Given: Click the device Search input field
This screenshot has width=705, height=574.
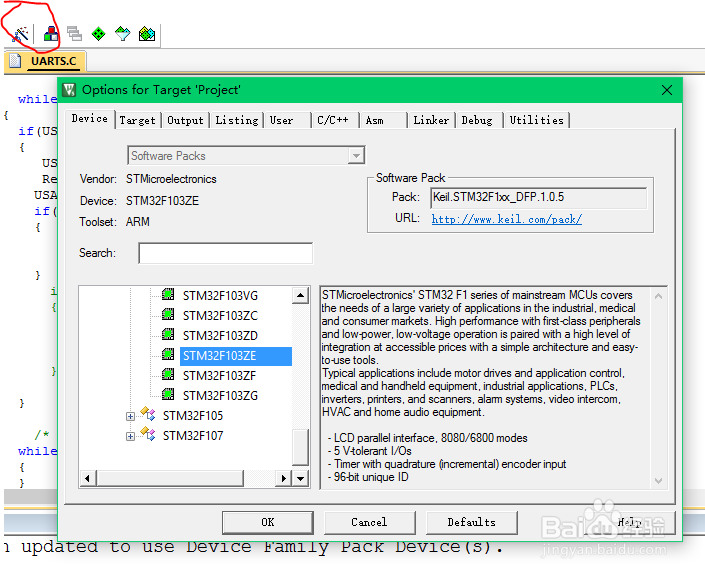Looking at the screenshot, I should [x=226, y=253].
